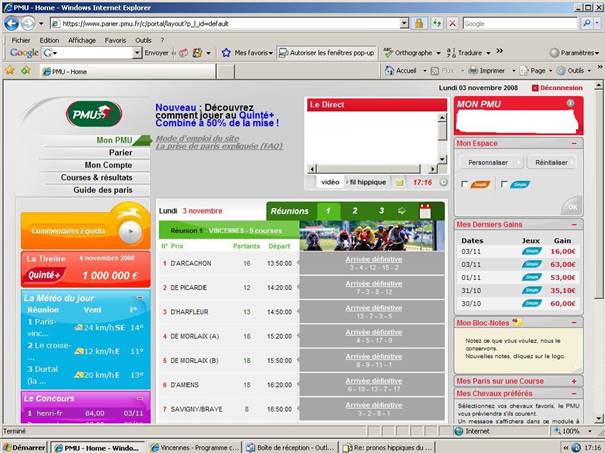Click the note icon beside Mon Bloc-Notes
605x453 pixels.
pos(517,322)
